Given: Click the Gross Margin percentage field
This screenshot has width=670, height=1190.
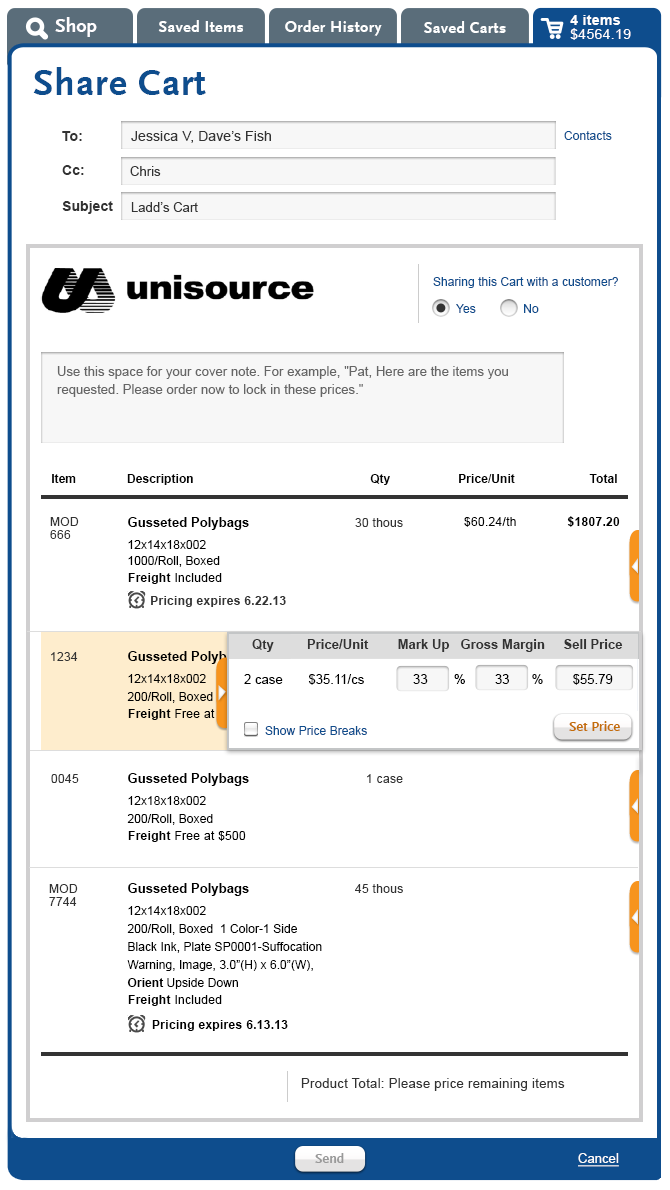Looking at the screenshot, I should click(x=501, y=678).
